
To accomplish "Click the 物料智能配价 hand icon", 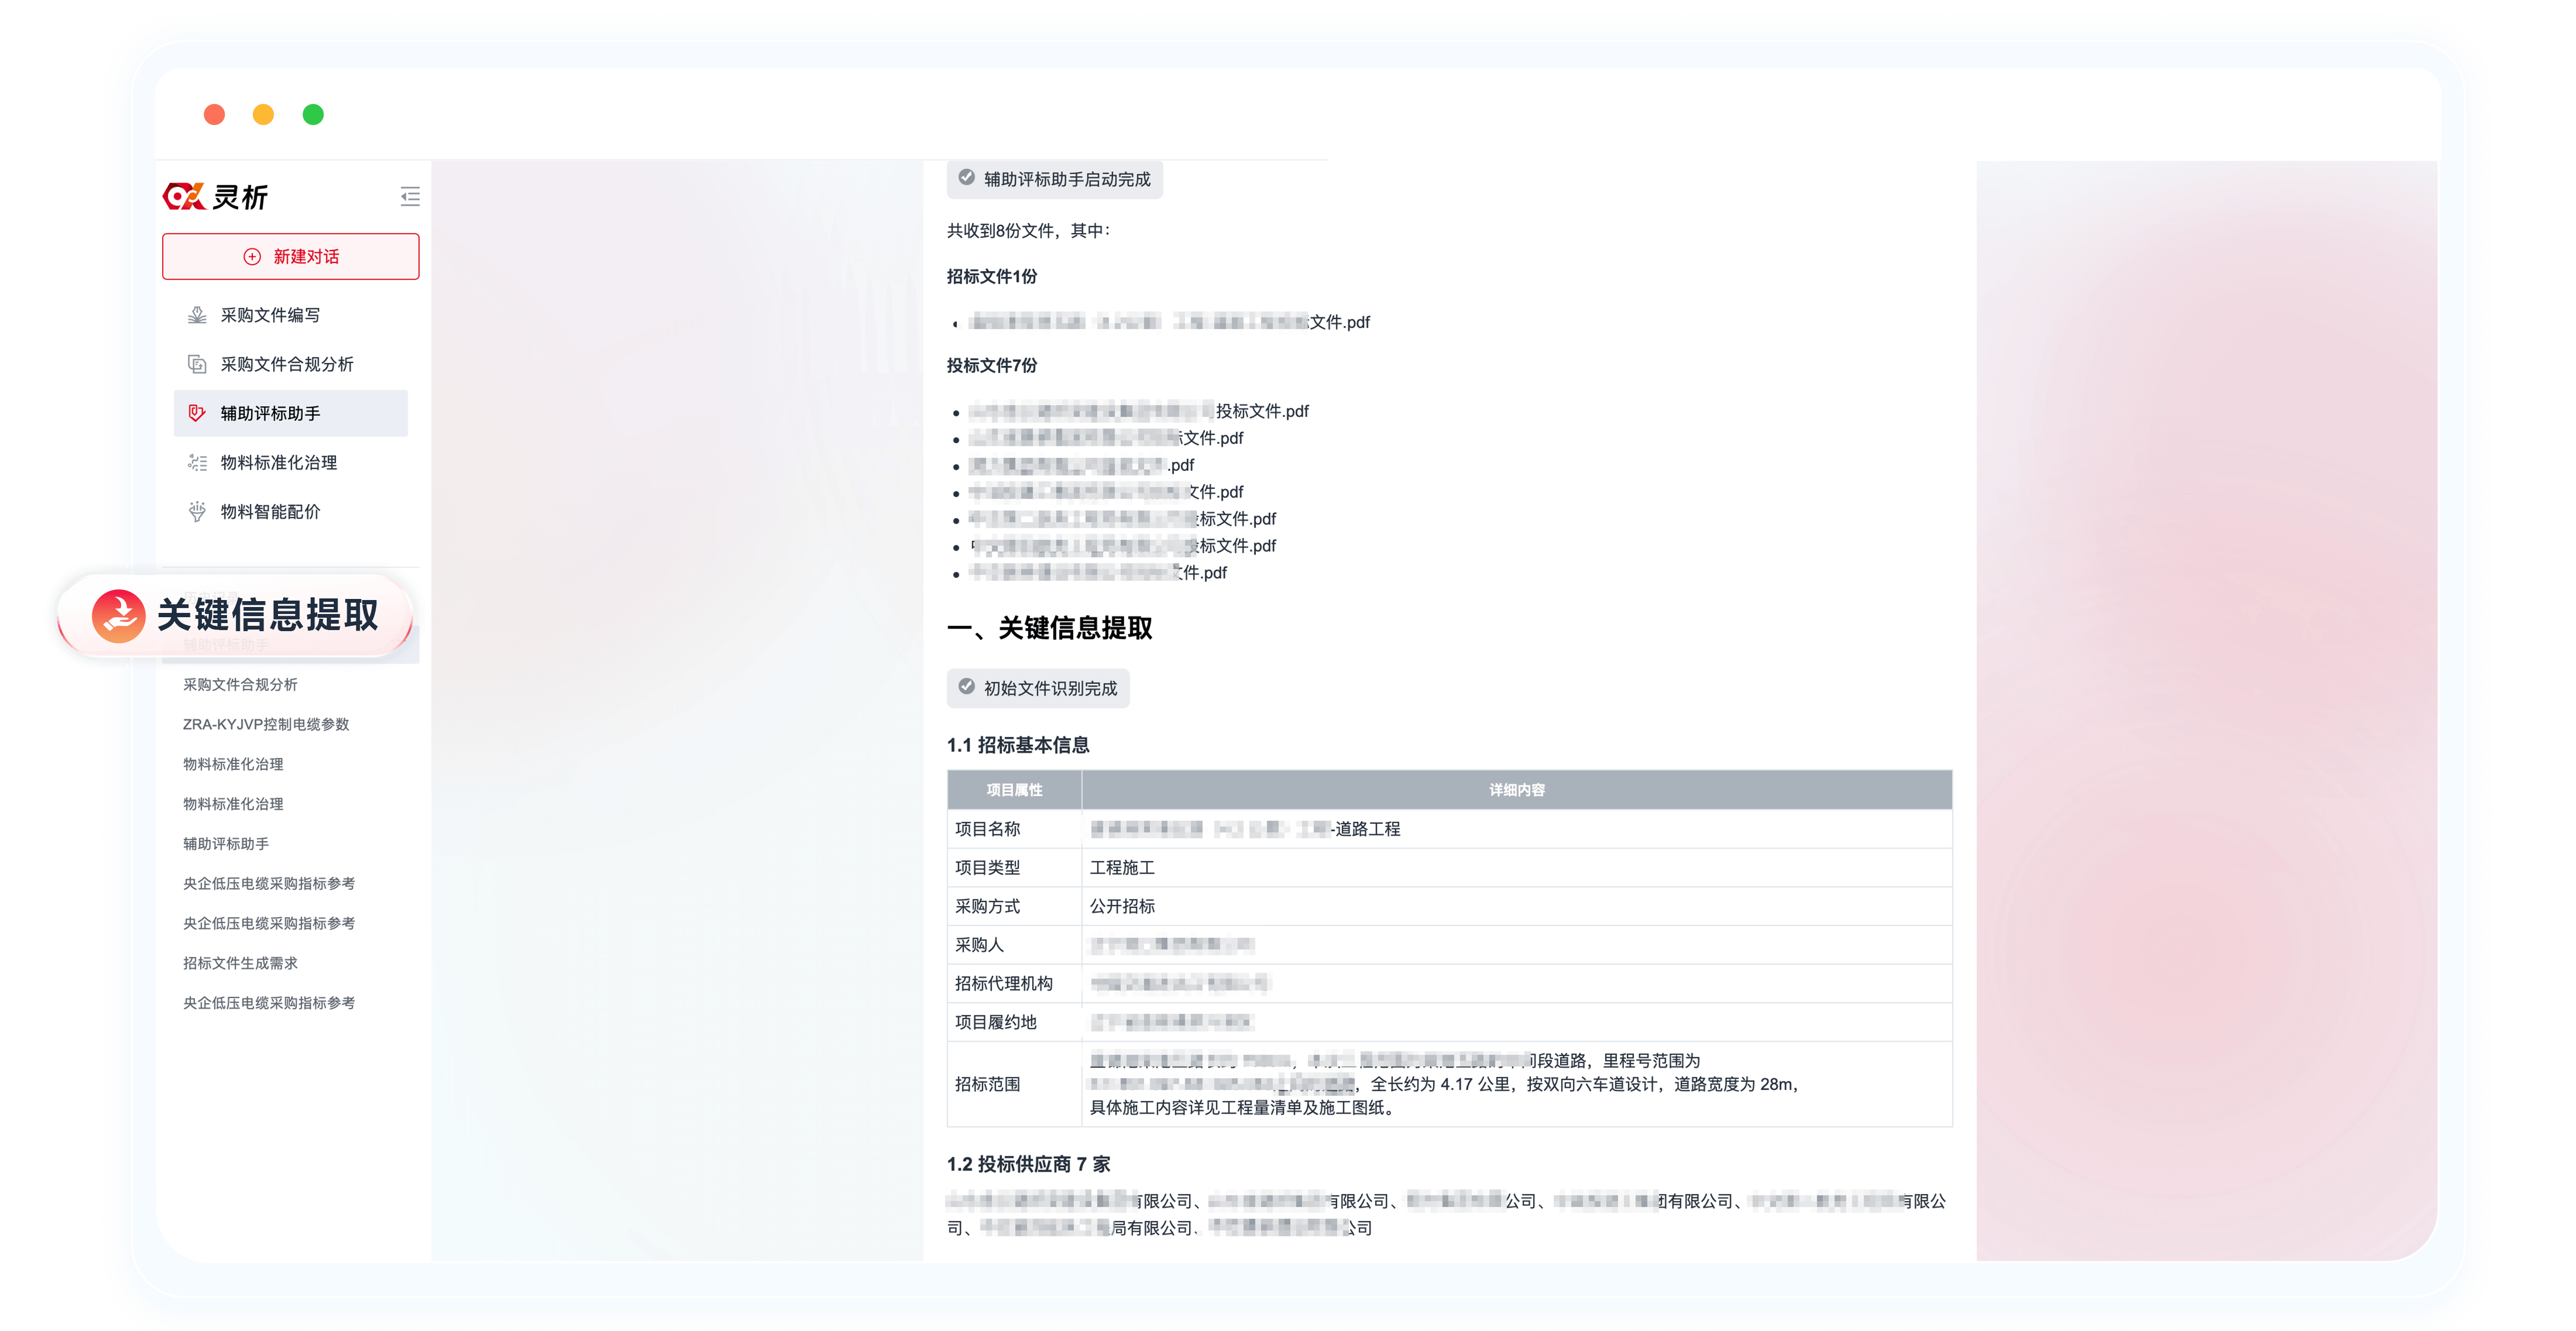I will click(197, 511).
